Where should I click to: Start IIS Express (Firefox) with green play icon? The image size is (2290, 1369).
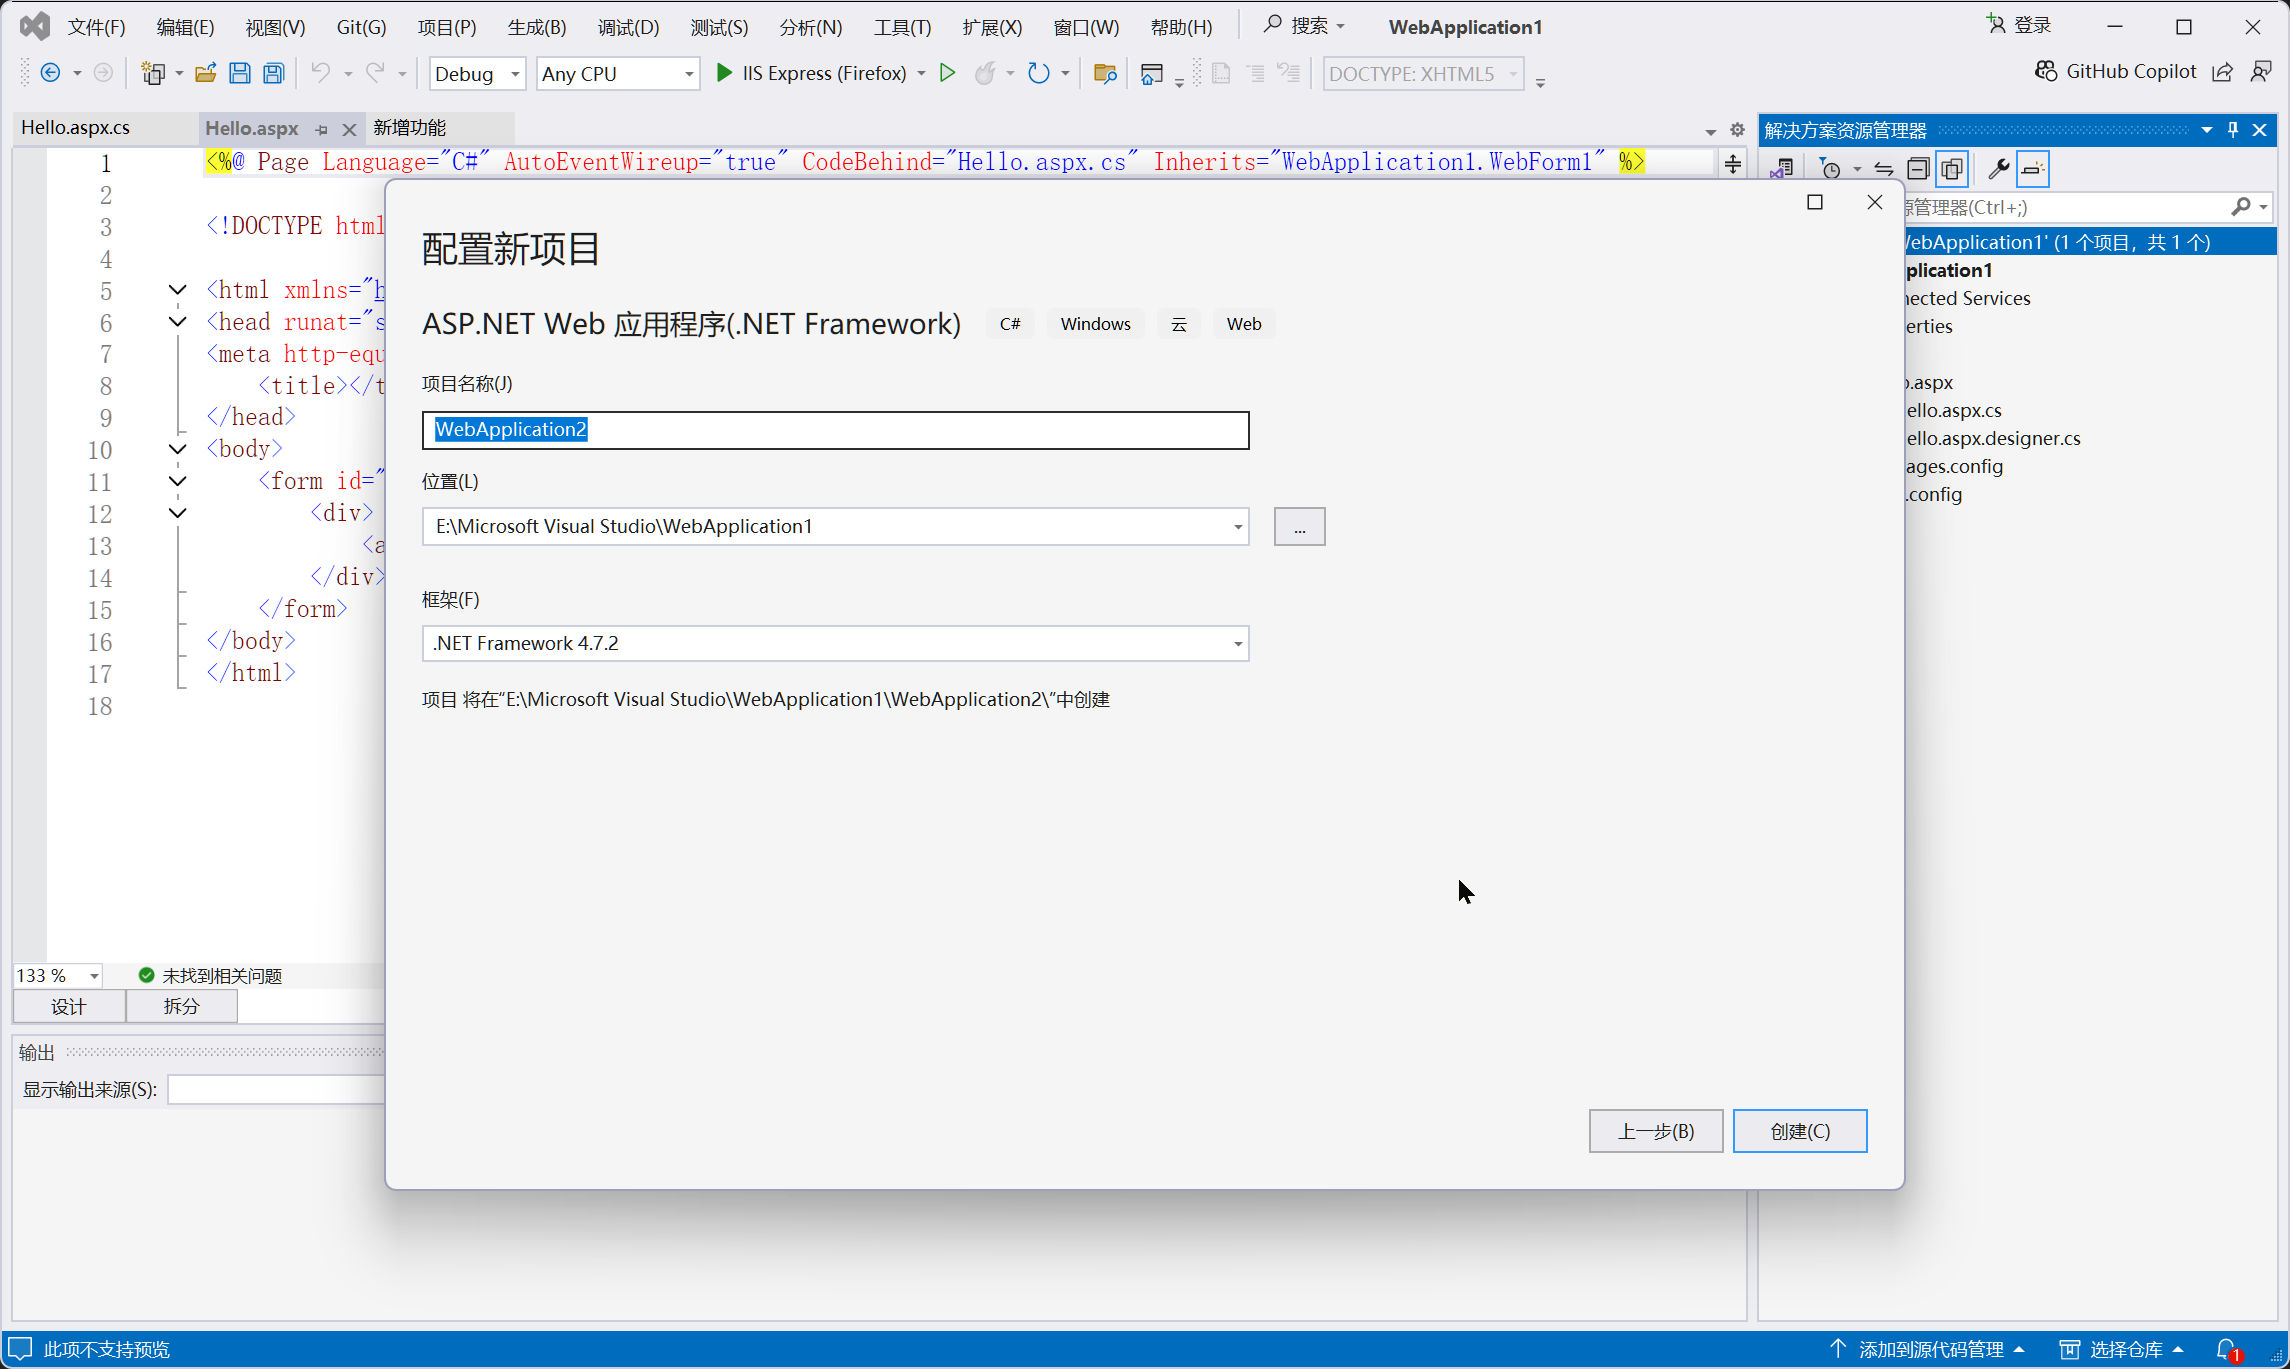(x=724, y=73)
